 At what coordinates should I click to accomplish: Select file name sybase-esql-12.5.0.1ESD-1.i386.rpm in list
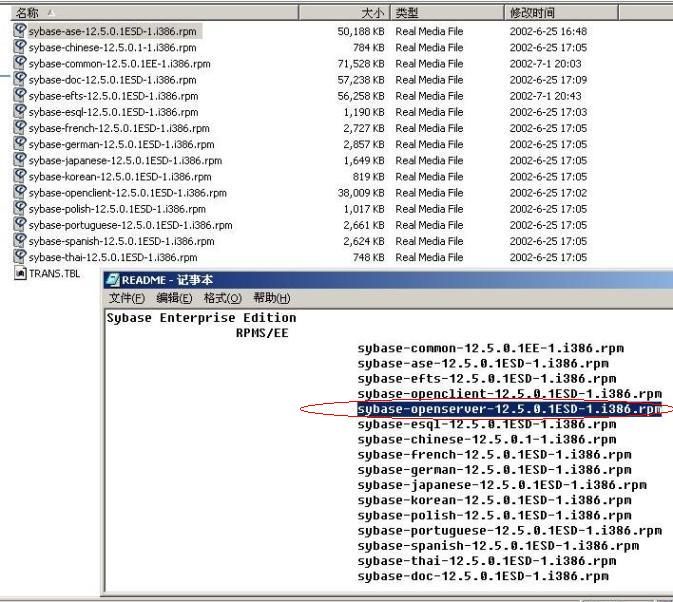tap(113, 112)
